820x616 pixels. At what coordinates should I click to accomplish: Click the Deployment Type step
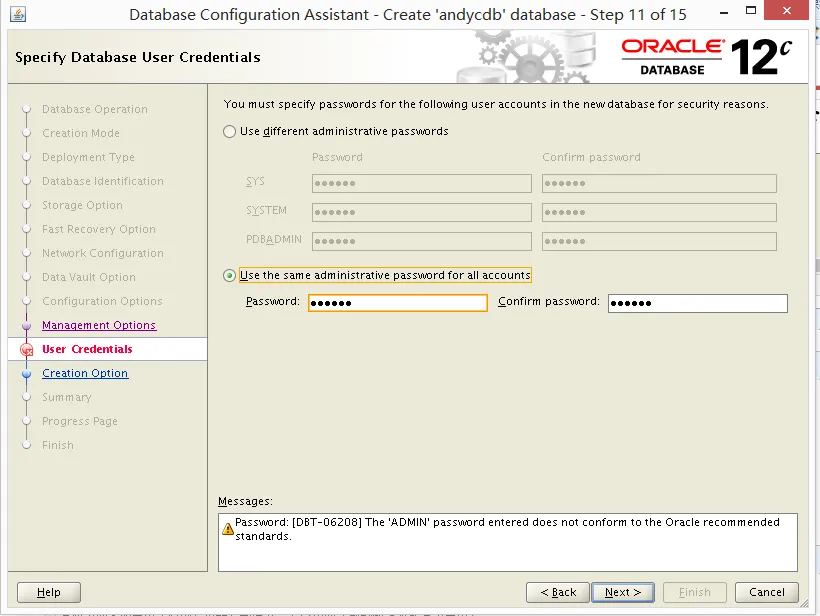pyautogui.click(x=88, y=157)
